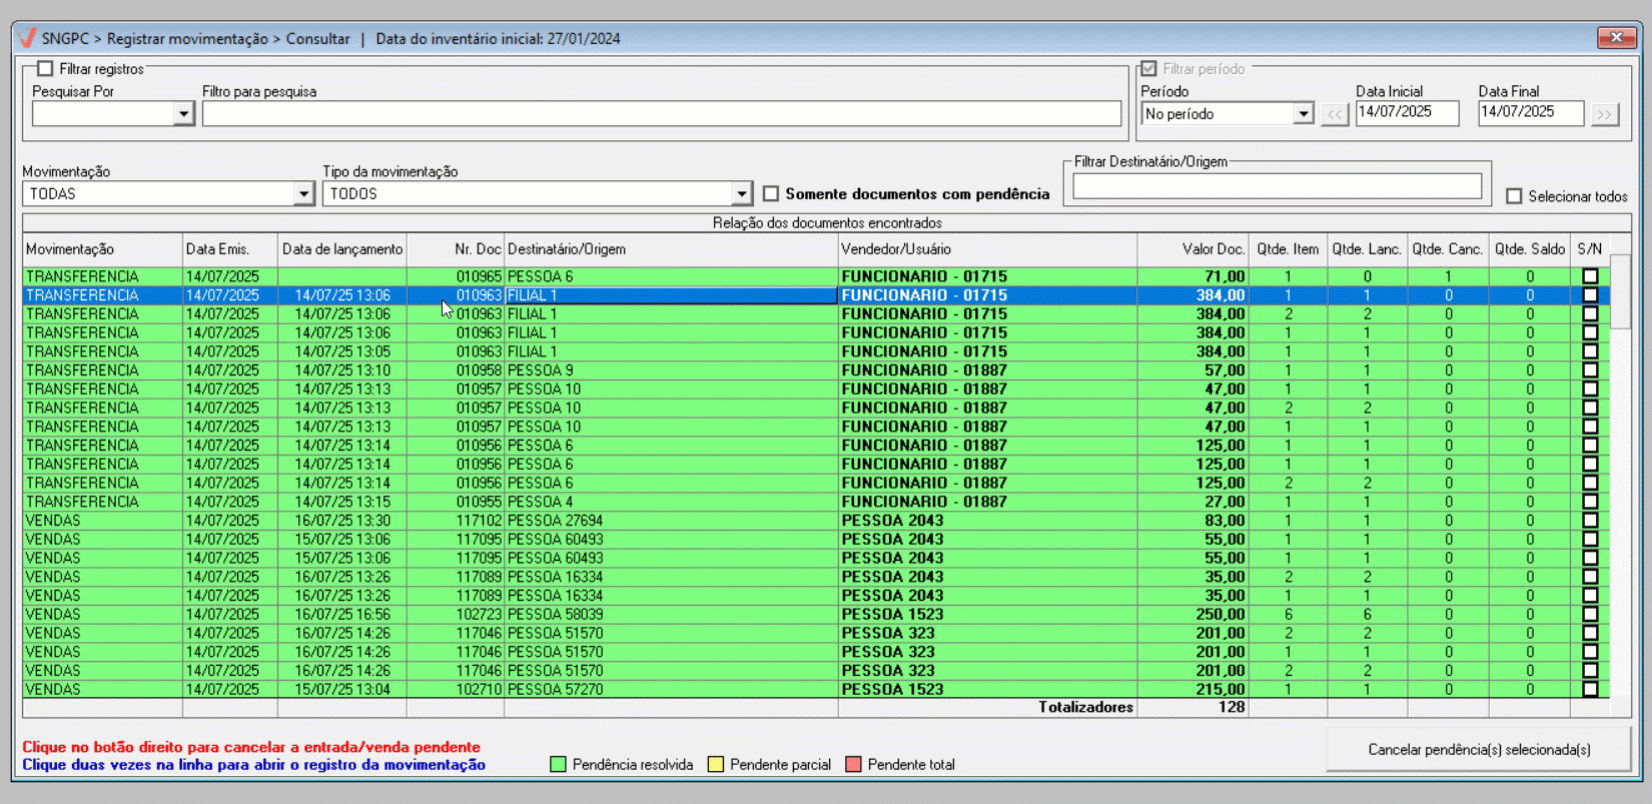1652x804 pixels.
Task: Expand the Movimentação TODAS dropdown
Action: (304, 194)
